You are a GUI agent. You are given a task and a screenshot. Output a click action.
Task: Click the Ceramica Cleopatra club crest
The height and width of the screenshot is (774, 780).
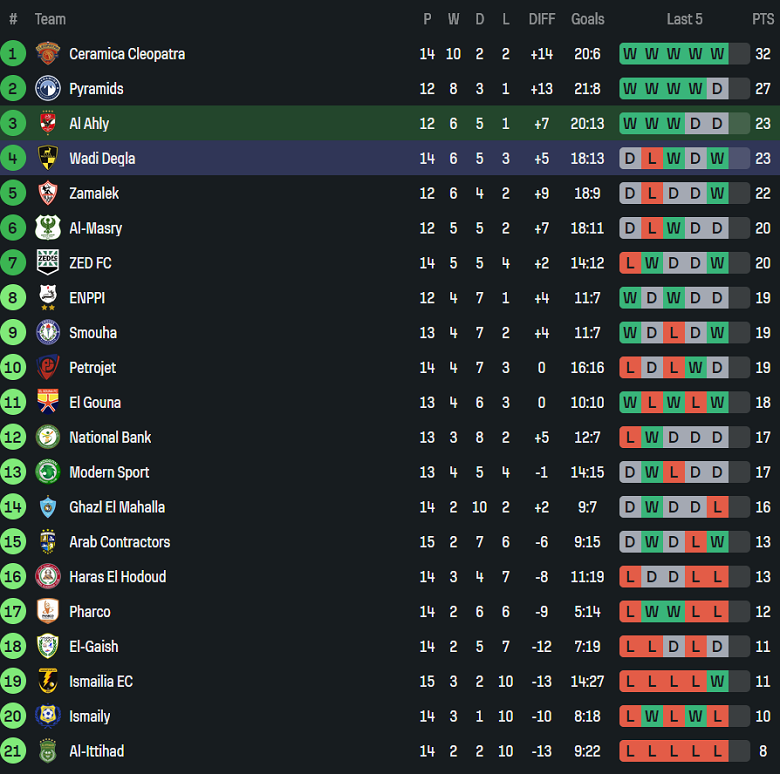[47, 54]
